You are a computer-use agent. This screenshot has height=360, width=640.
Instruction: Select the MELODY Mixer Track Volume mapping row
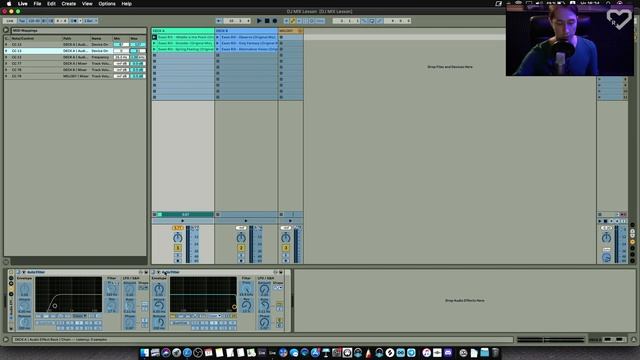(75, 76)
